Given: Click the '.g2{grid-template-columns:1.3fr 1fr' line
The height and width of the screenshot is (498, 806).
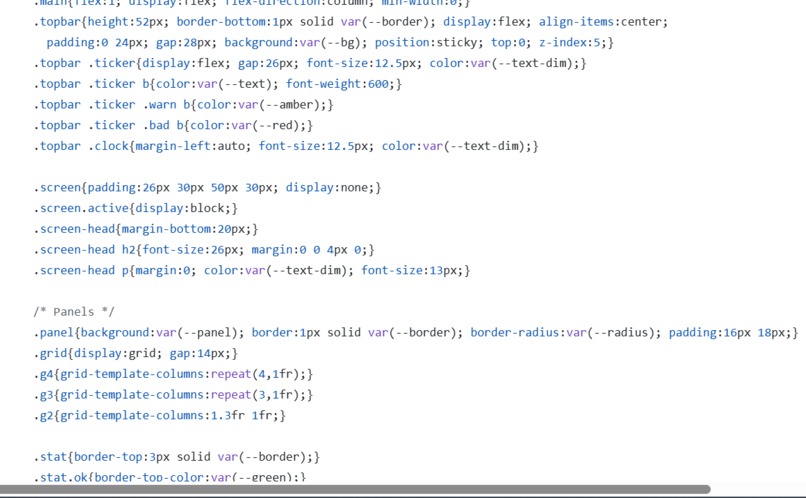Looking at the screenshot, I should click(x=159, y=415).
